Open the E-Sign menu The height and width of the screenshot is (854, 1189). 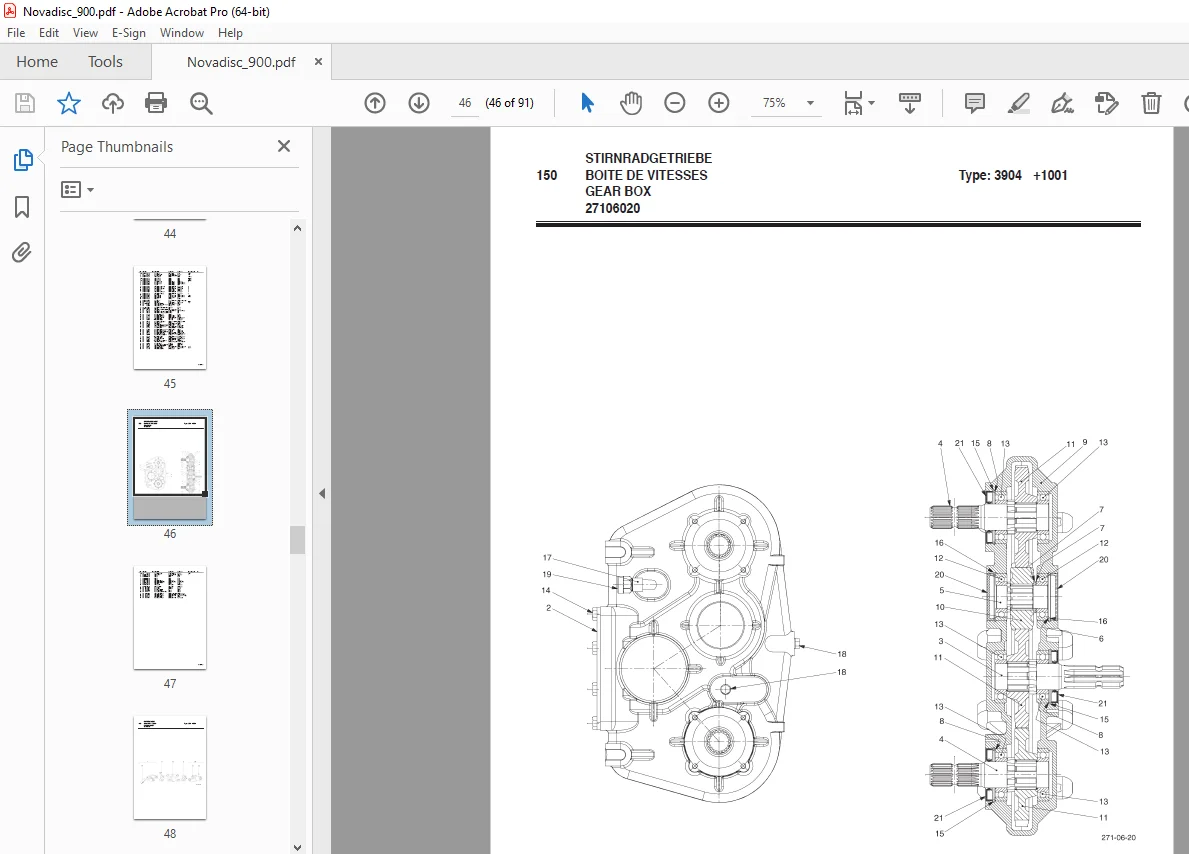coord(128,33)
